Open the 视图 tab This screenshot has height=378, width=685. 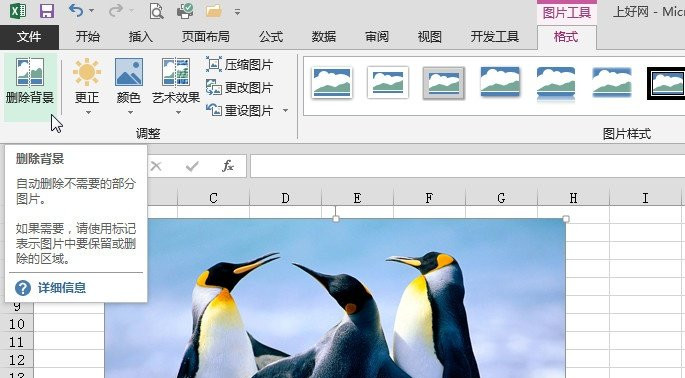pos(429,37)
